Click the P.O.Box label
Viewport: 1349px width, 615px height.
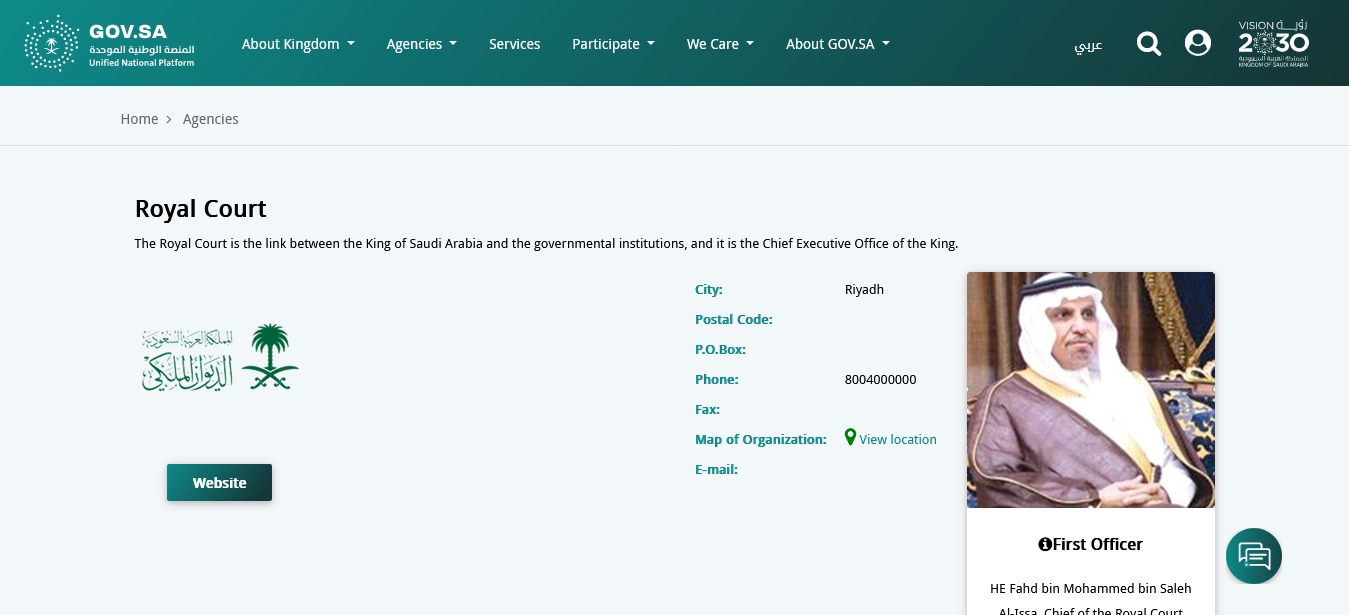point(721,350)
